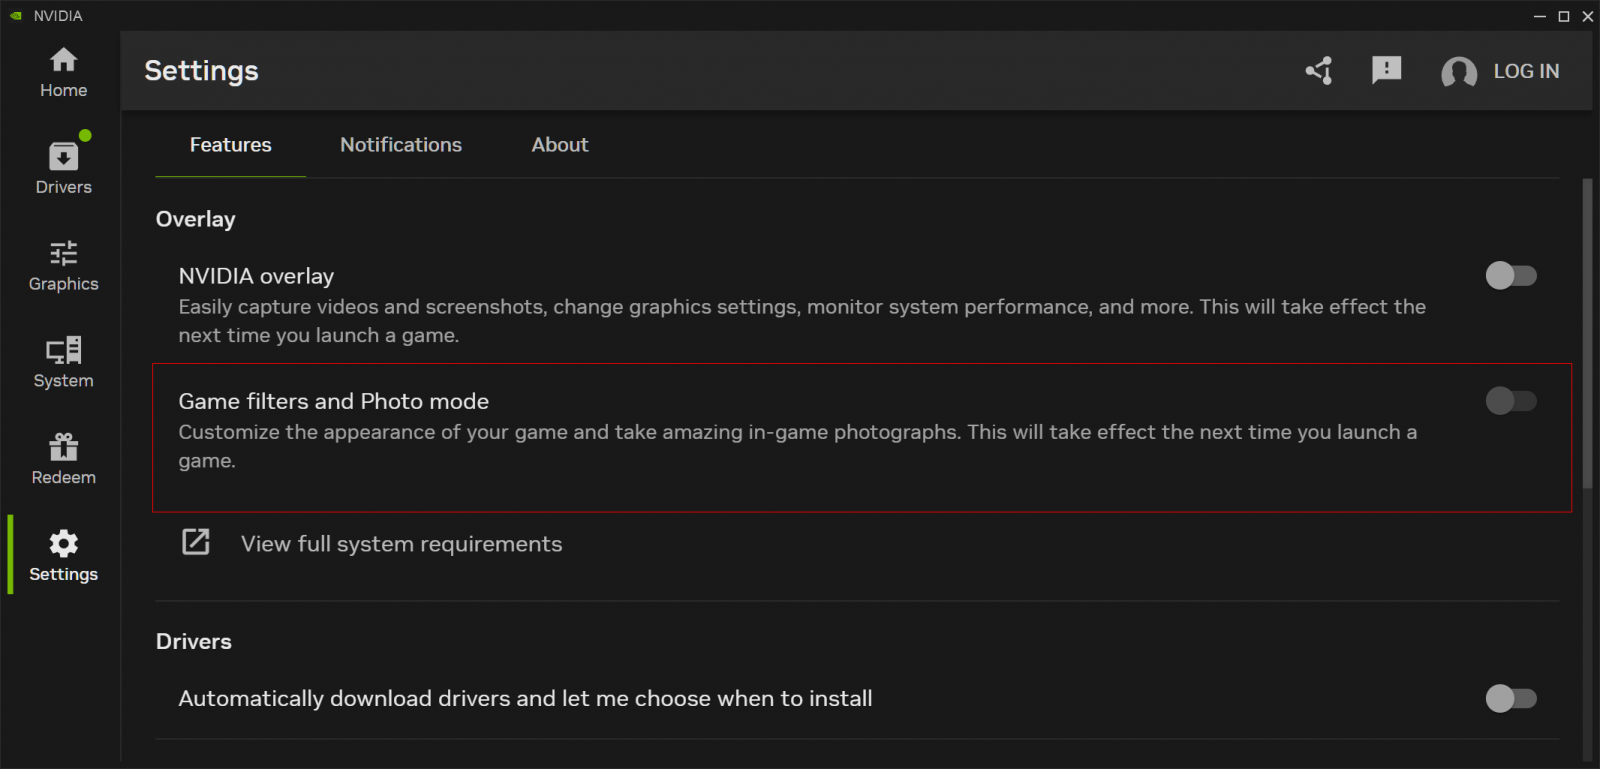
Task: Switch to the Notifications tab
Action: click(x=401, y=145)
